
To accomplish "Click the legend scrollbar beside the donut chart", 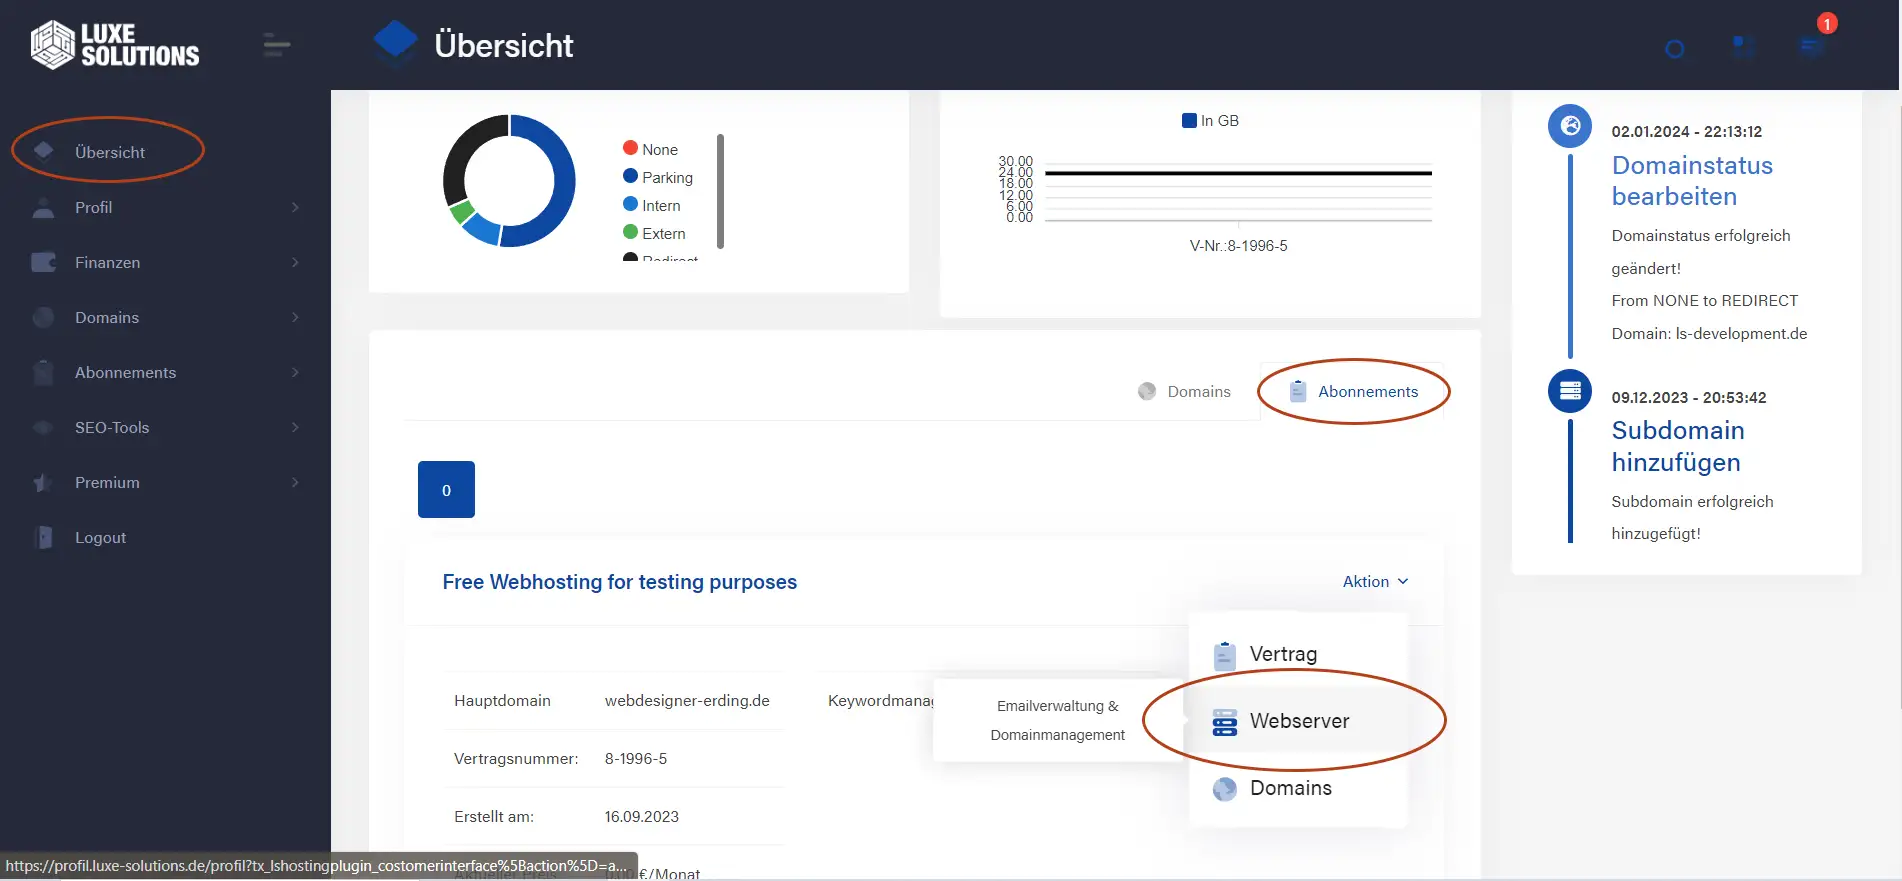I will point(720,190).
